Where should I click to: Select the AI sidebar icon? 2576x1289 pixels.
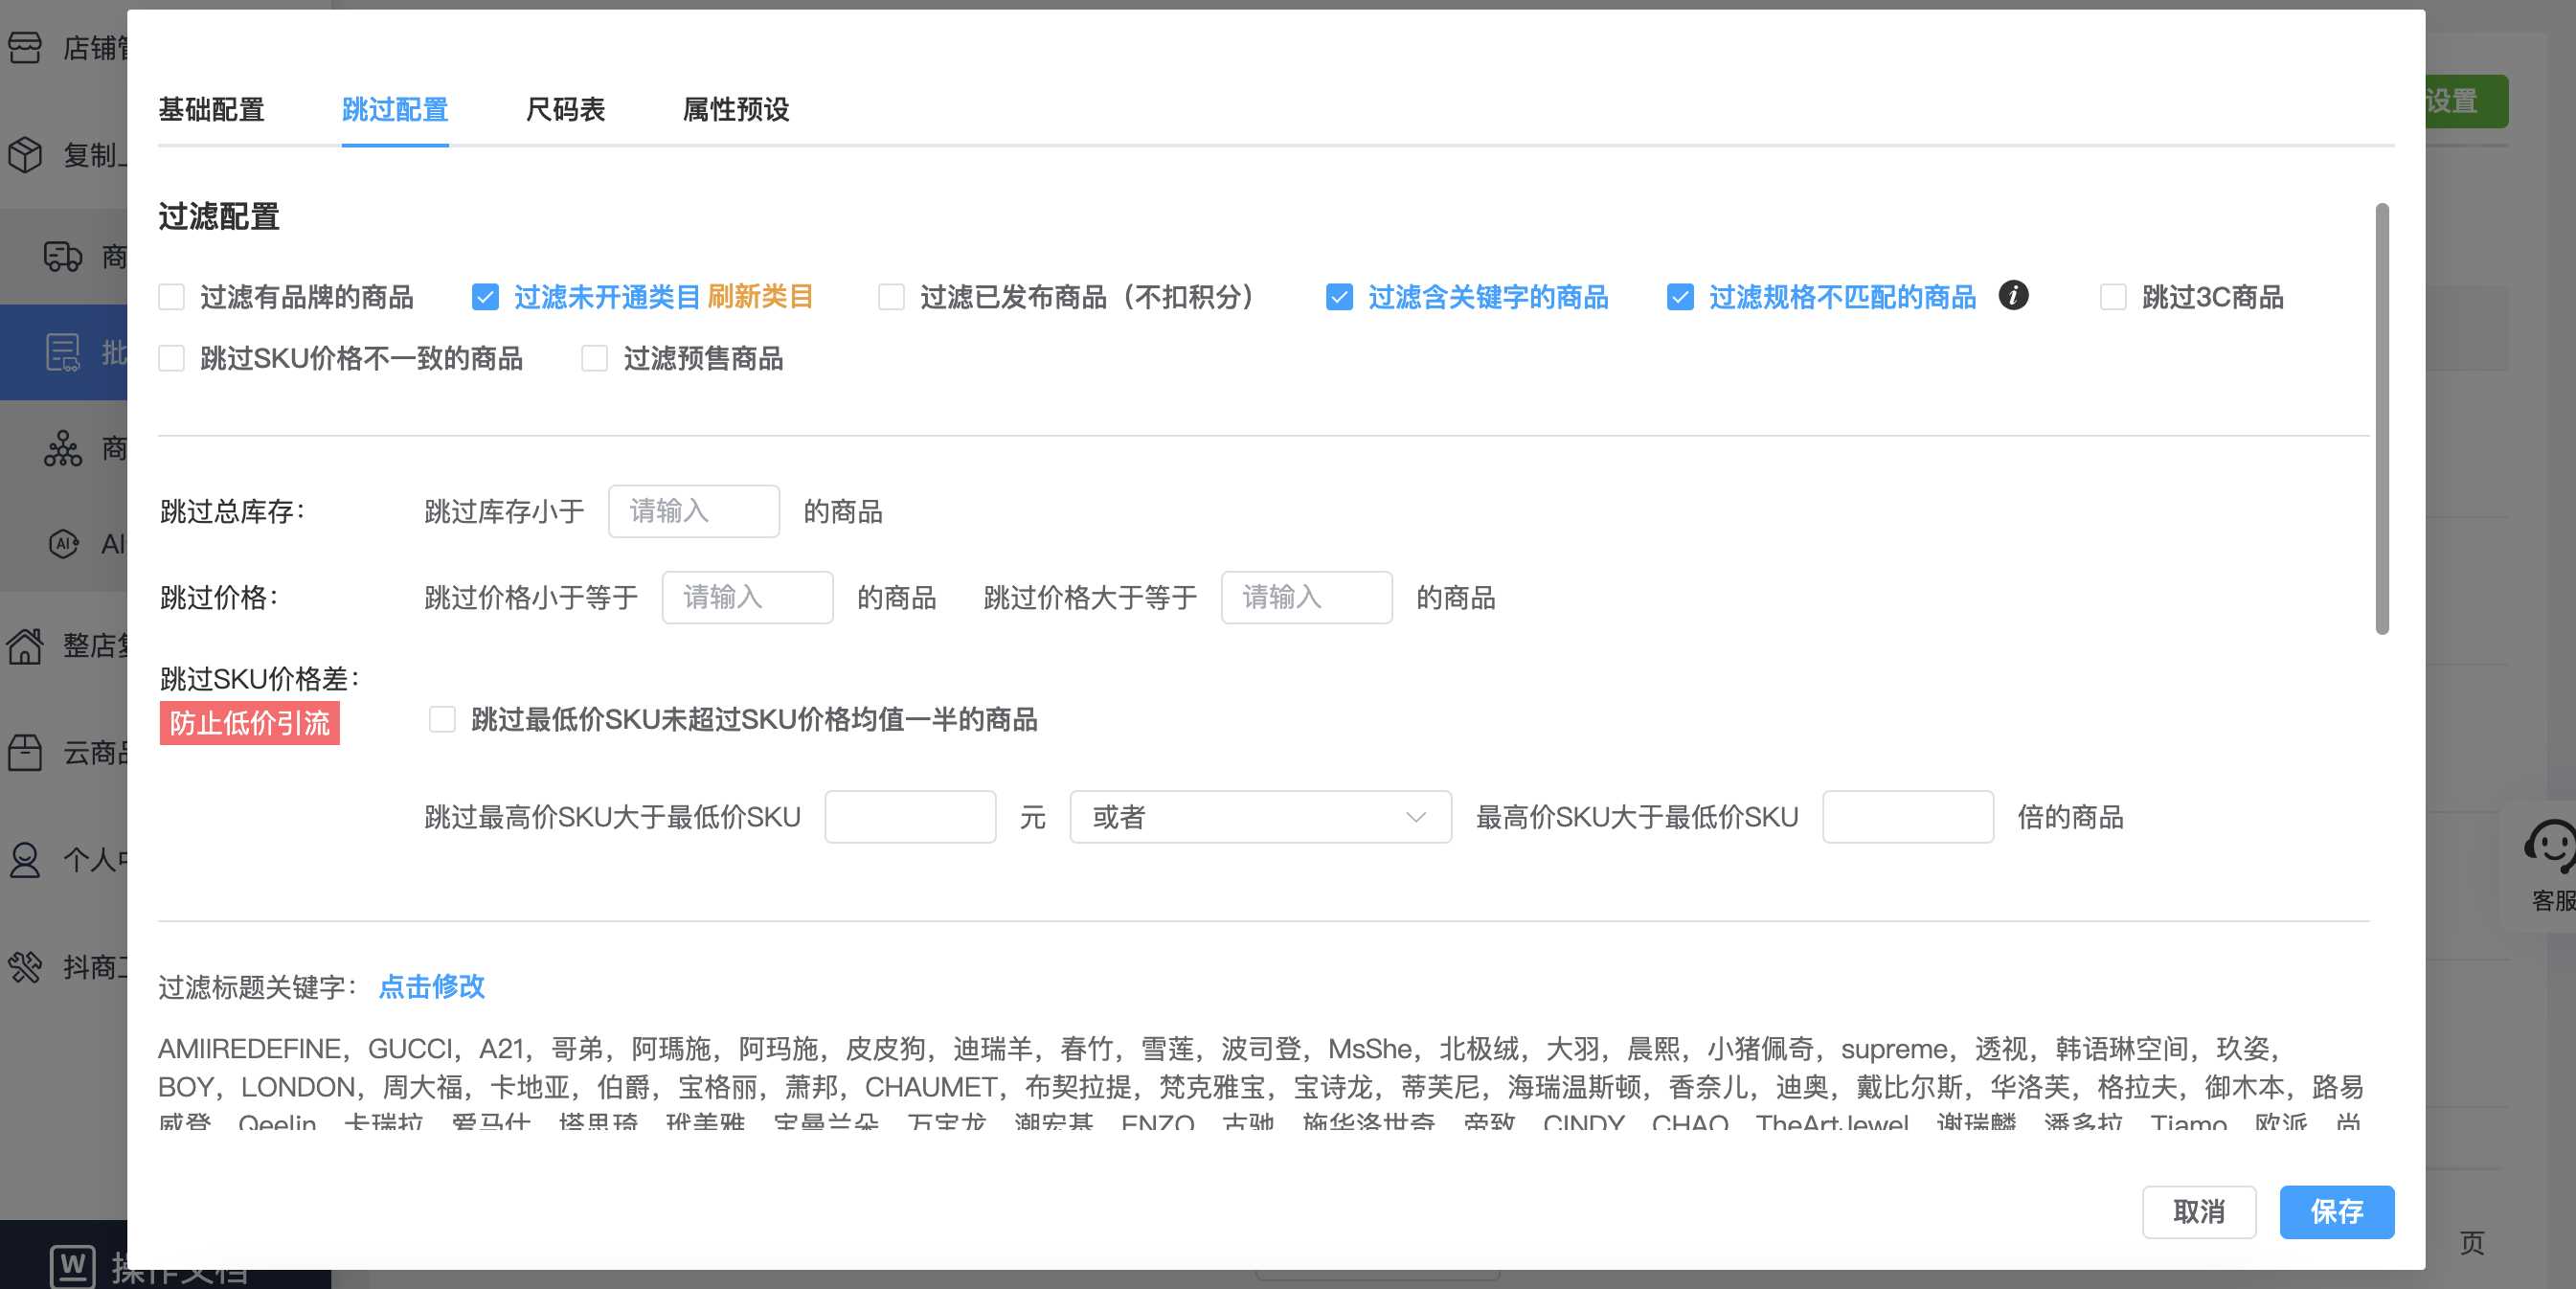(62, 545)
